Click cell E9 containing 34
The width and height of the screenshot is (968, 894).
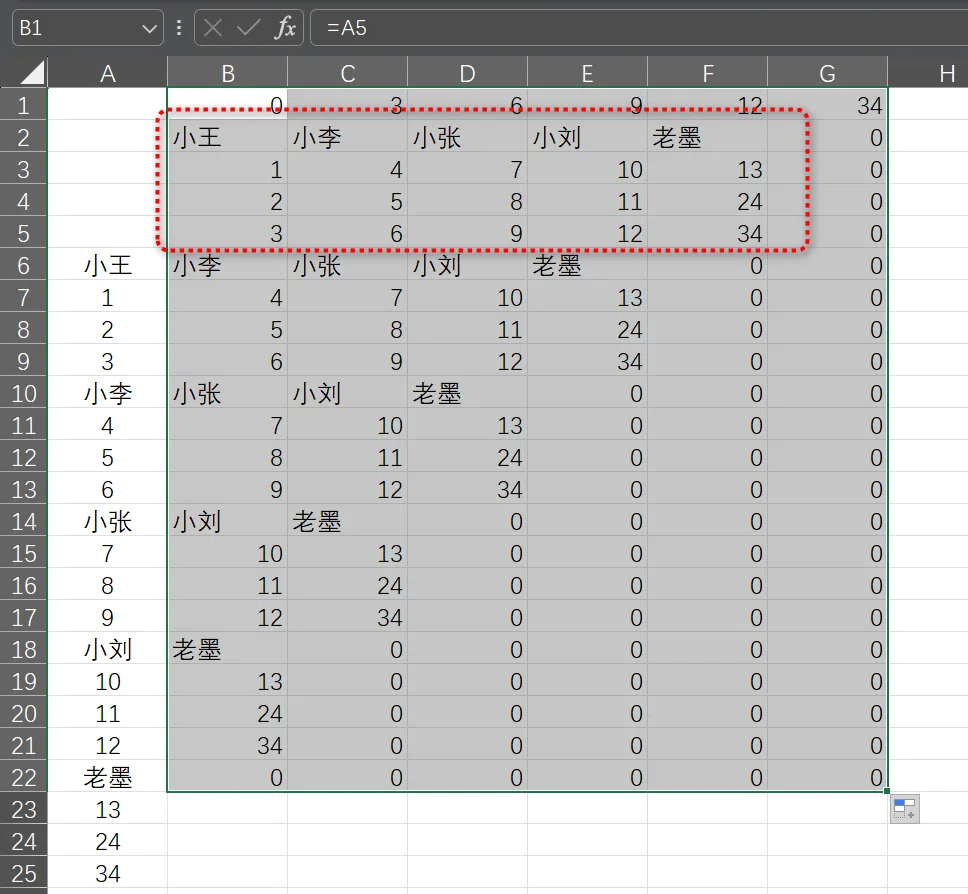[587, 361]
